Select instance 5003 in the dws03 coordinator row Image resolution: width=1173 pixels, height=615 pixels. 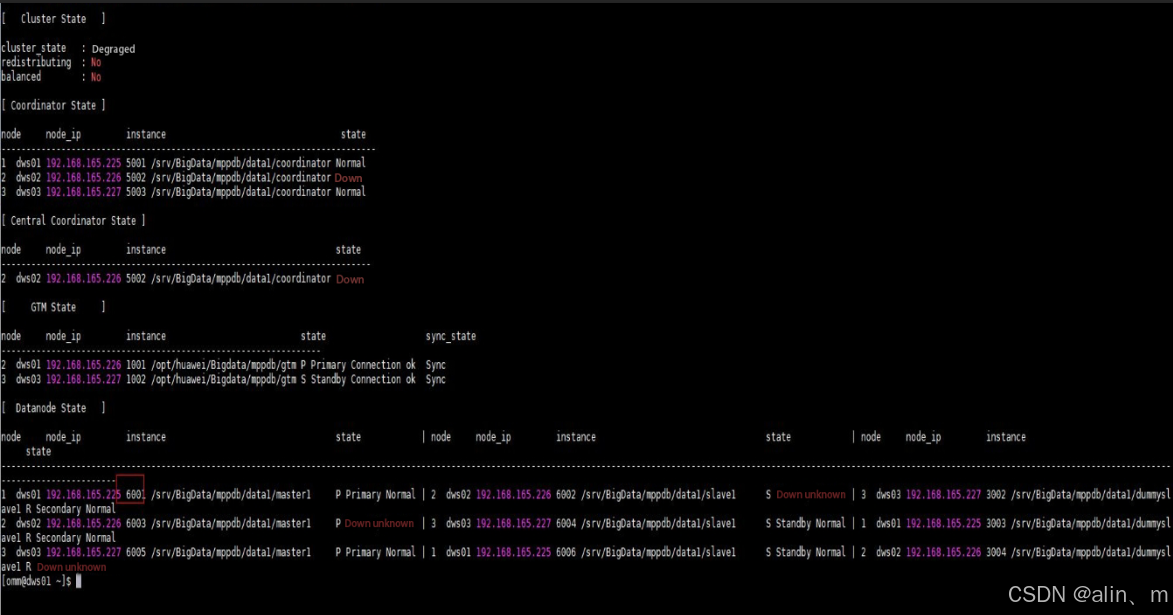pos(136,192)
